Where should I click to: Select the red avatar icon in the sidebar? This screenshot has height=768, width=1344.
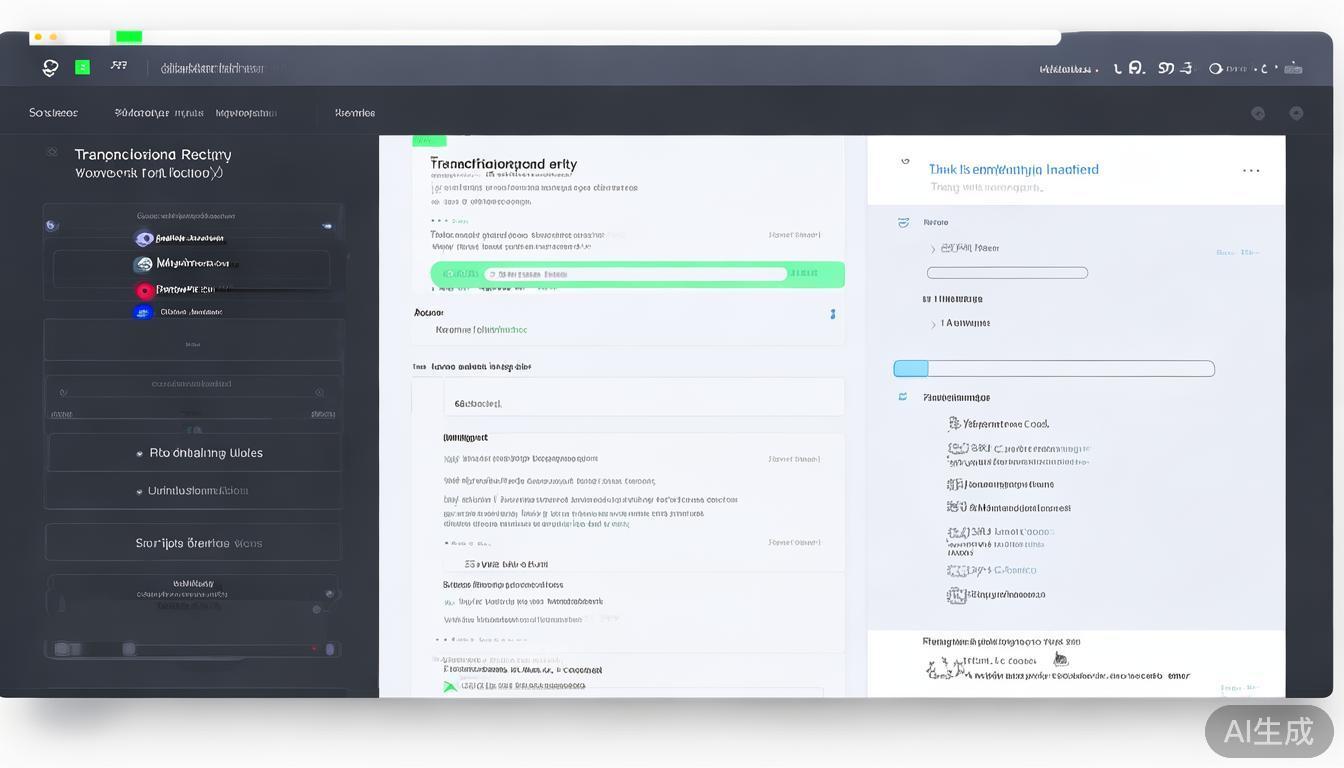(x=145, y=290)
